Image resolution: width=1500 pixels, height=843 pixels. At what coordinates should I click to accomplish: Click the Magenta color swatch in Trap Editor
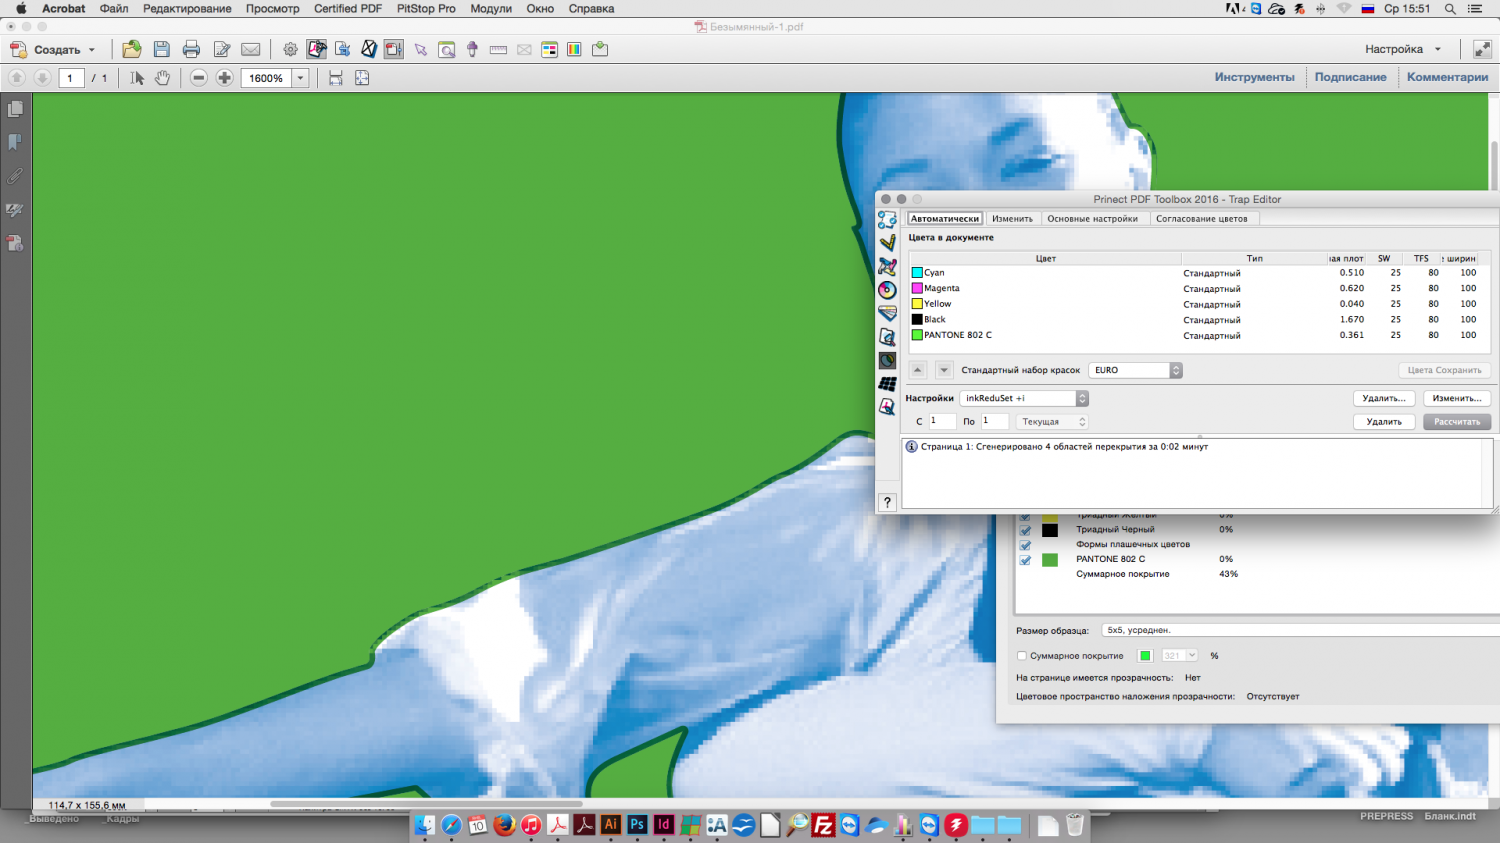[917, 288]
